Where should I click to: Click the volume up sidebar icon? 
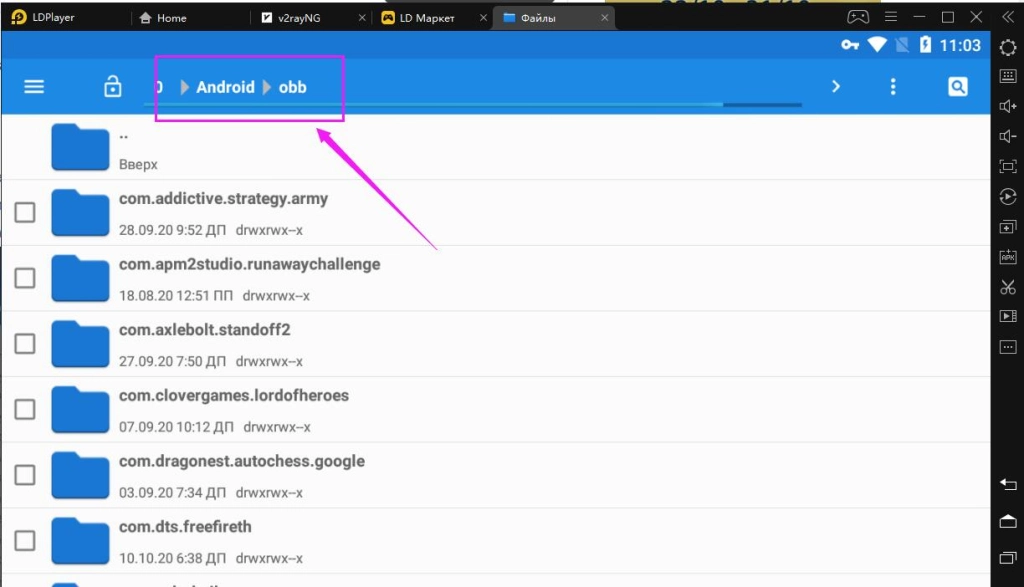pos(1008,106)
